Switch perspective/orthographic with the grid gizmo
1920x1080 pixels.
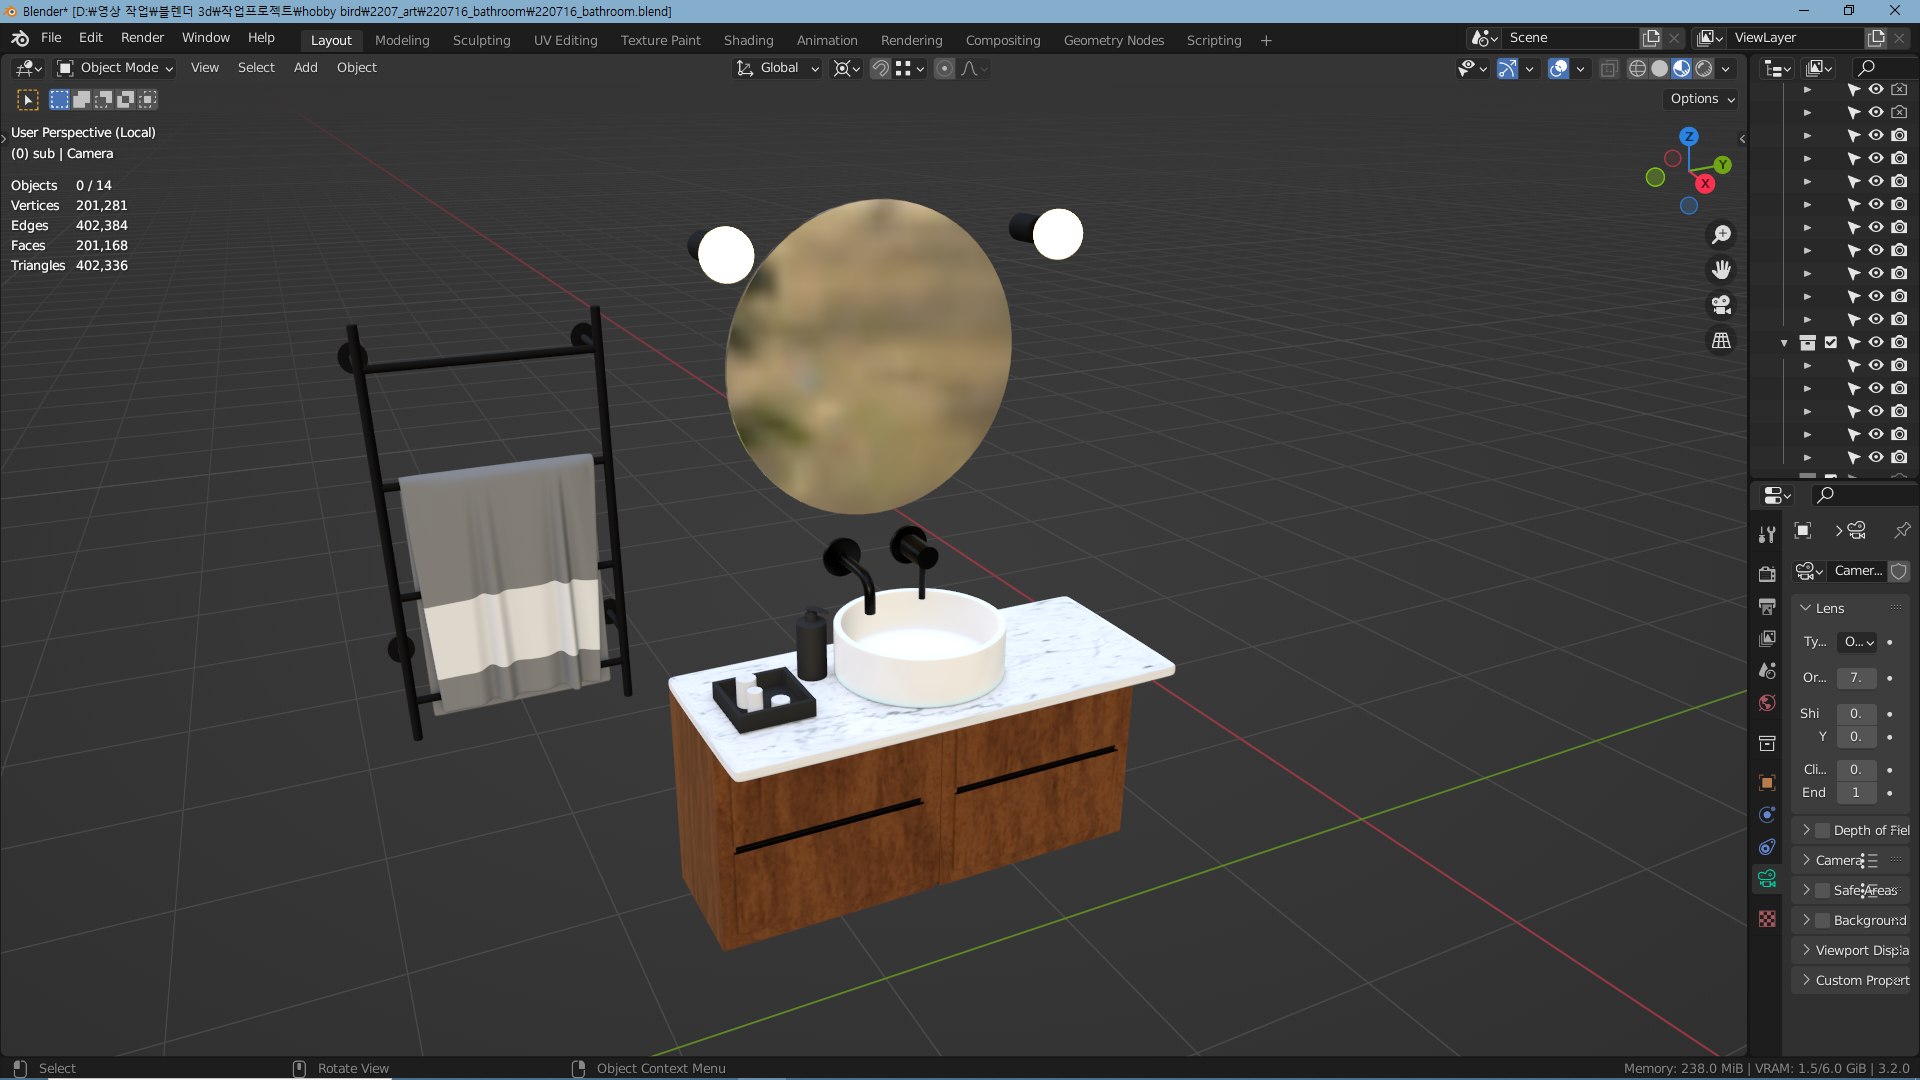tap(1721, 341)
